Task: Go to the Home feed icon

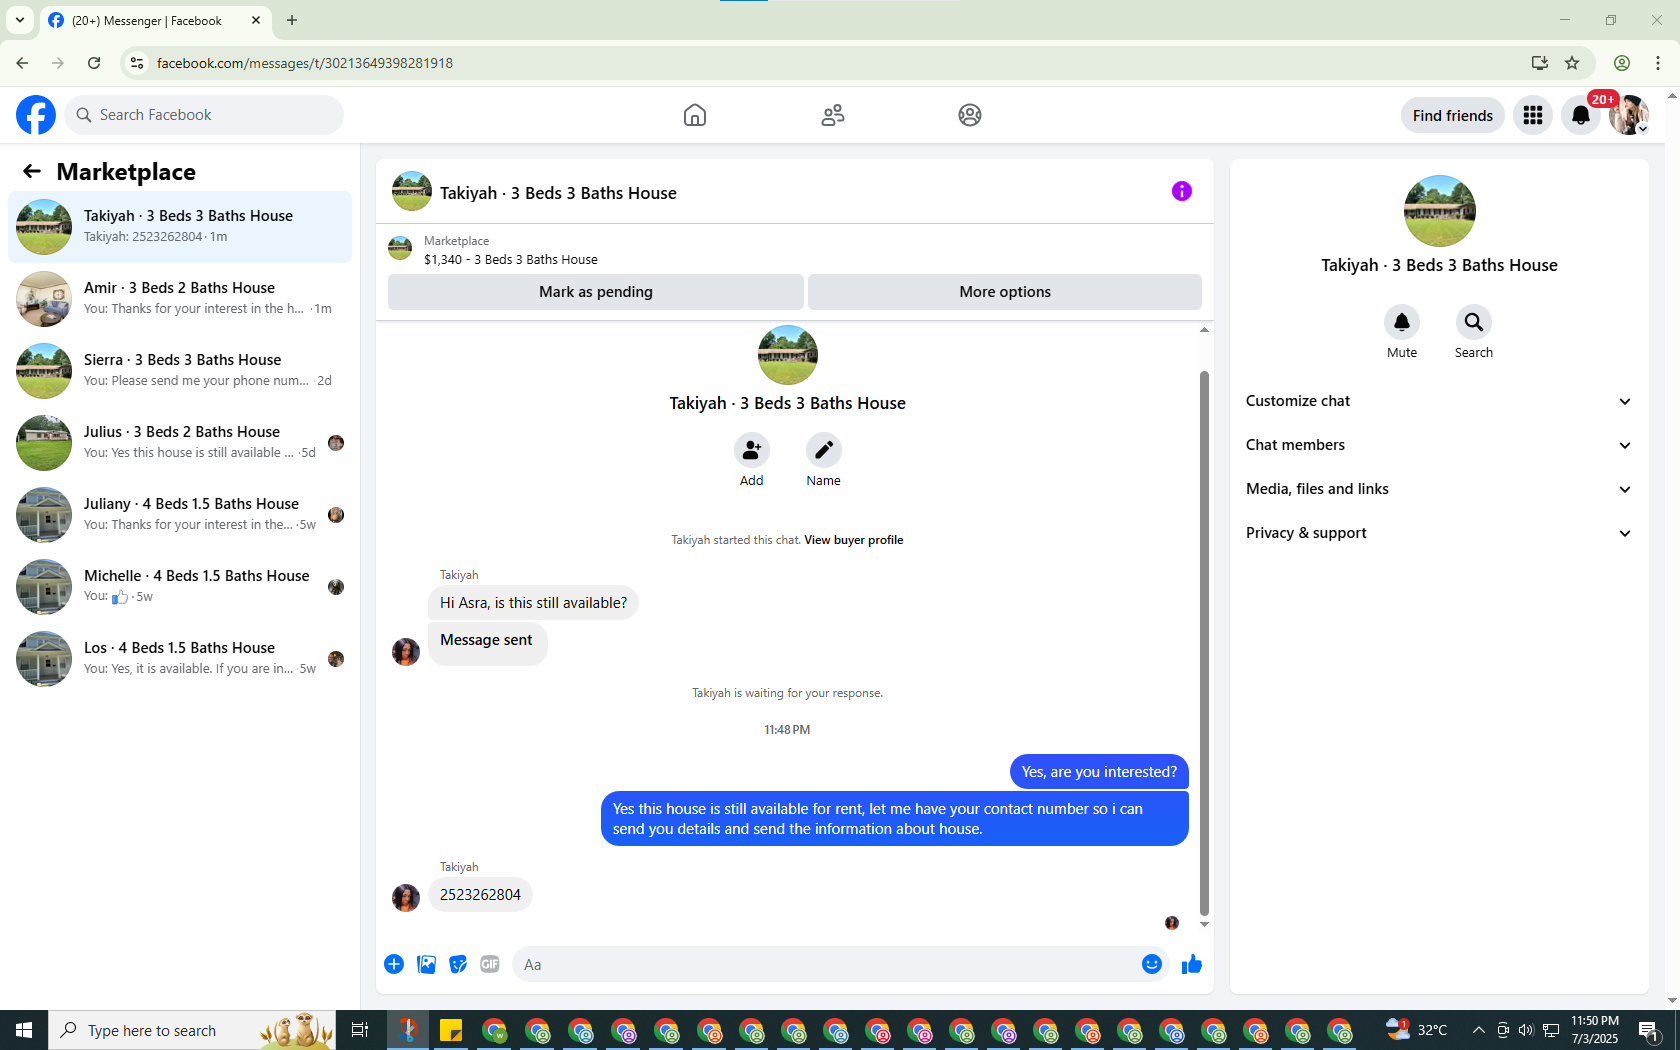Action: click(695, 115)
